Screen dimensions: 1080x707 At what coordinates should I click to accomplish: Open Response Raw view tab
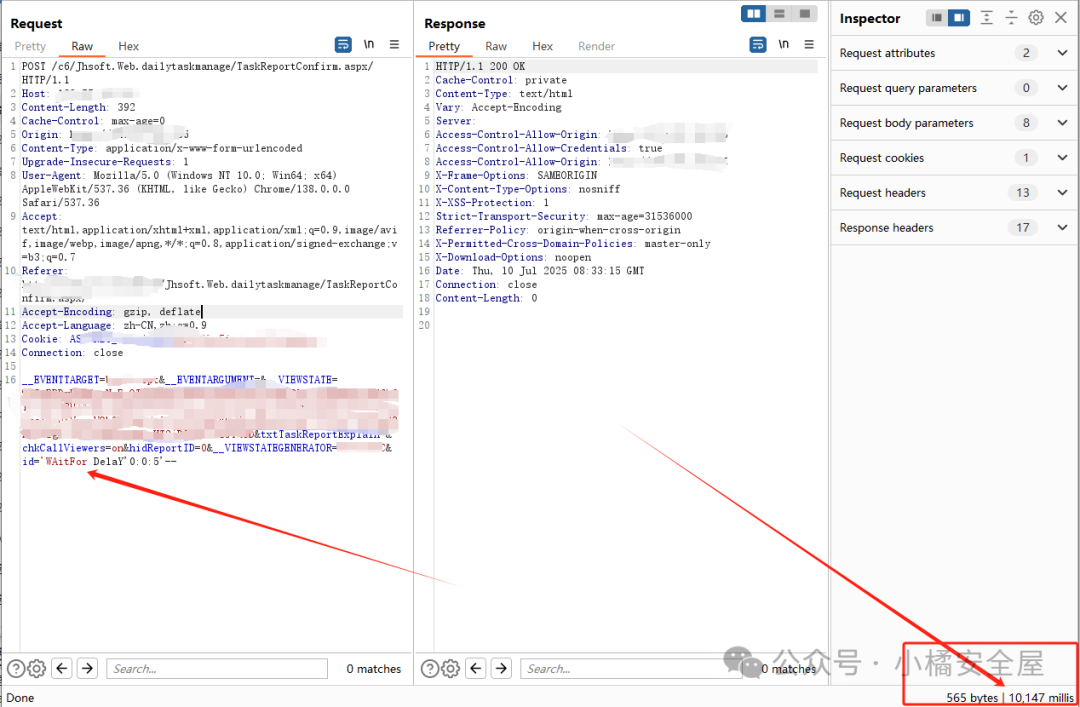tap(496, 46)
